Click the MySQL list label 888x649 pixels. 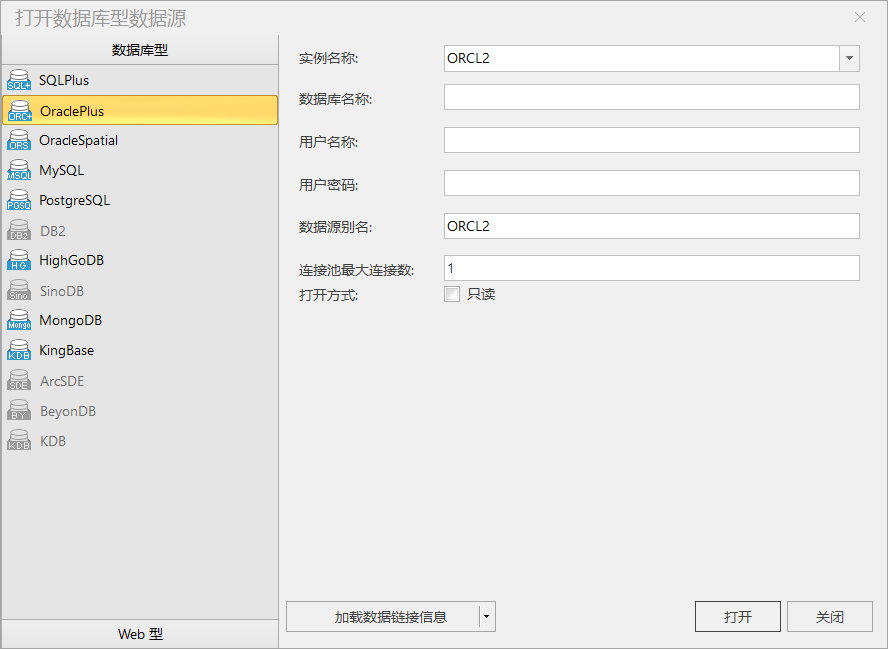[x=61, y=170]
